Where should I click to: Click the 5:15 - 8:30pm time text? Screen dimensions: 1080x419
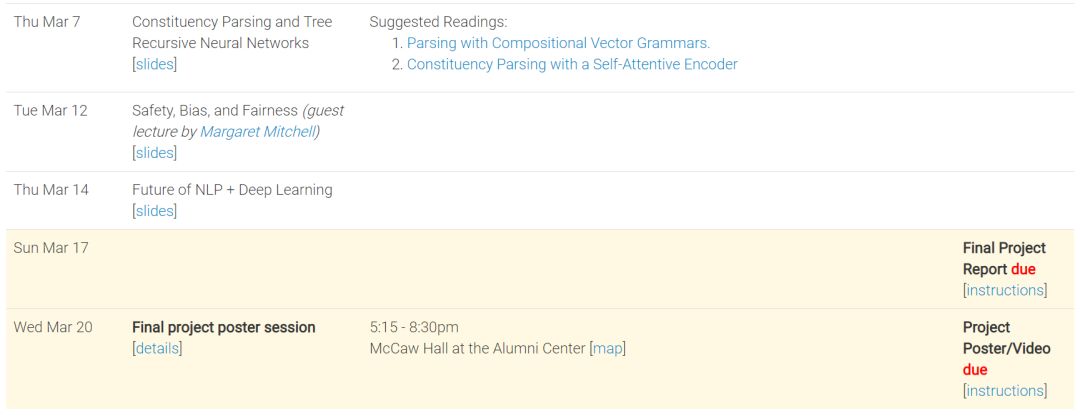(414, 327)
